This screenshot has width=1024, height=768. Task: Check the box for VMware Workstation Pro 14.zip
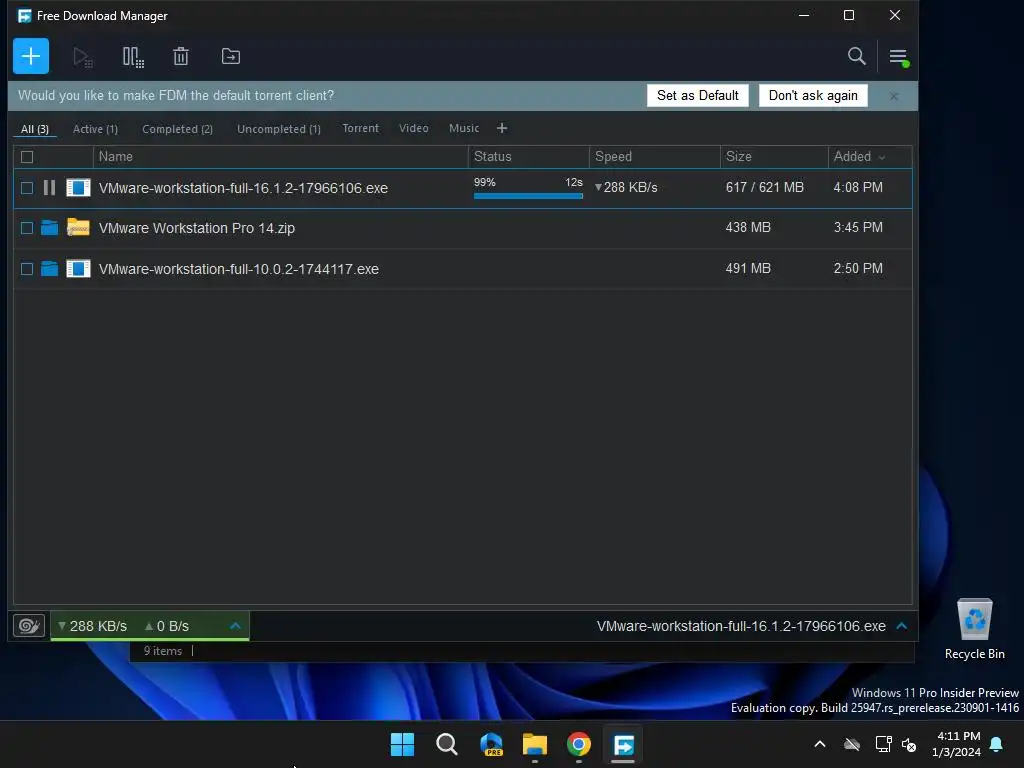27,228
